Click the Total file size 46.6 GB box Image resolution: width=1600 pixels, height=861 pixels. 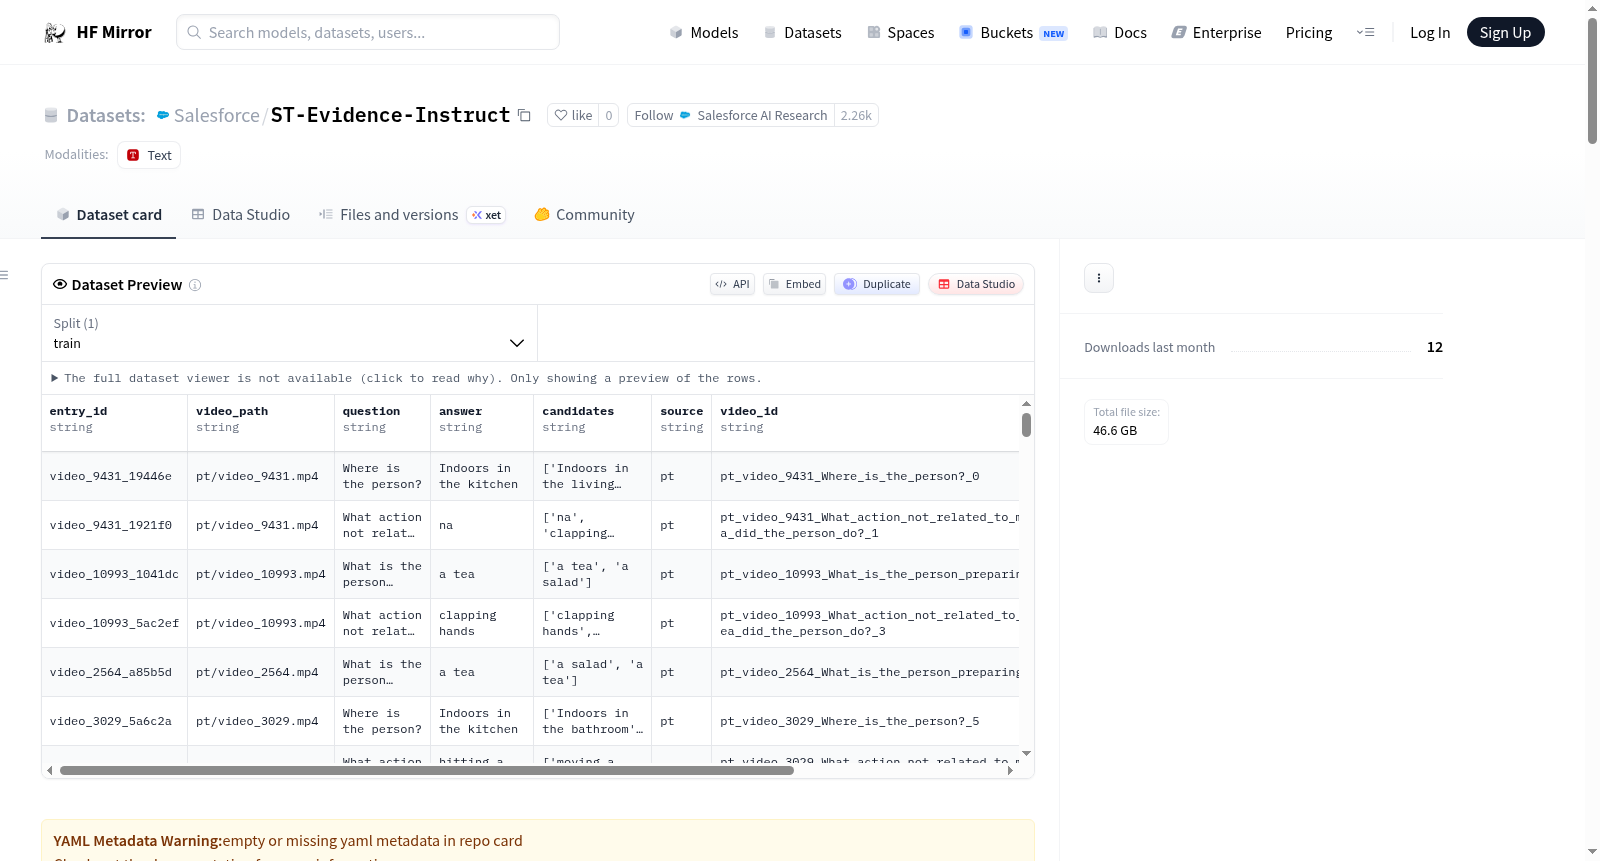click(x=1126, y=422)
